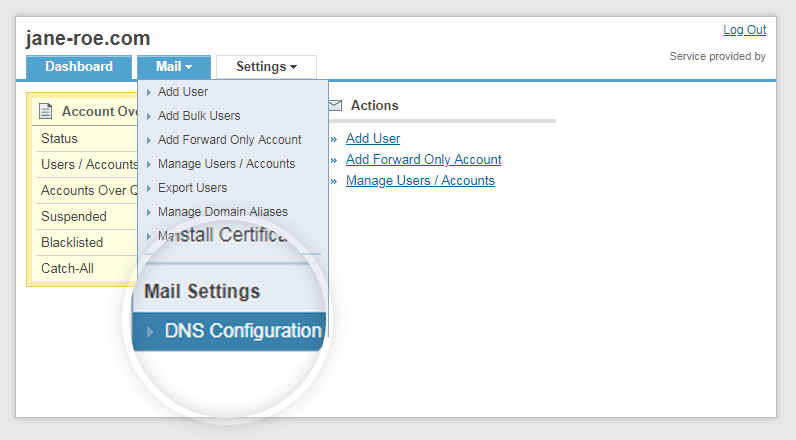
Task: Select the Blacklisted row in overview
Action: pos(72,243)
